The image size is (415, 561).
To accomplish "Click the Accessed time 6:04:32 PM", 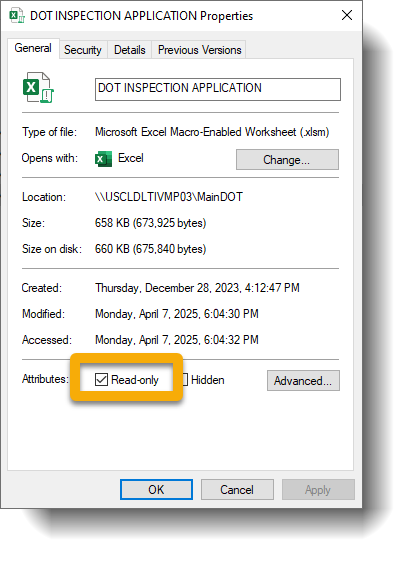I will coord(231,340).
